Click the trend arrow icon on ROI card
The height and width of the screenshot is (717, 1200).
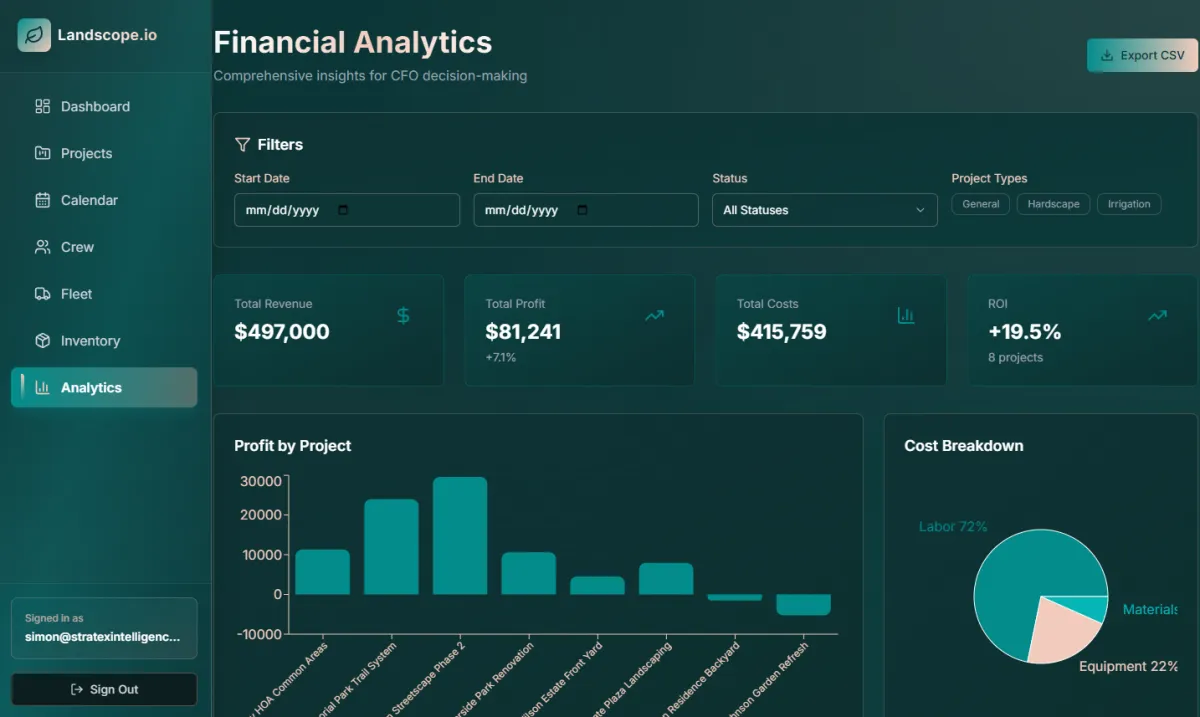tap(1157, 316)
